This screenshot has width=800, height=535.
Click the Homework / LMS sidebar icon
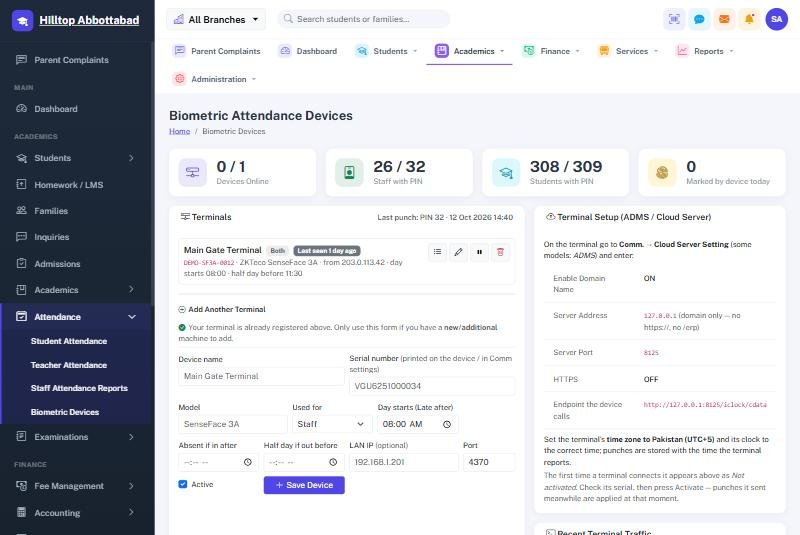[21, 184]
